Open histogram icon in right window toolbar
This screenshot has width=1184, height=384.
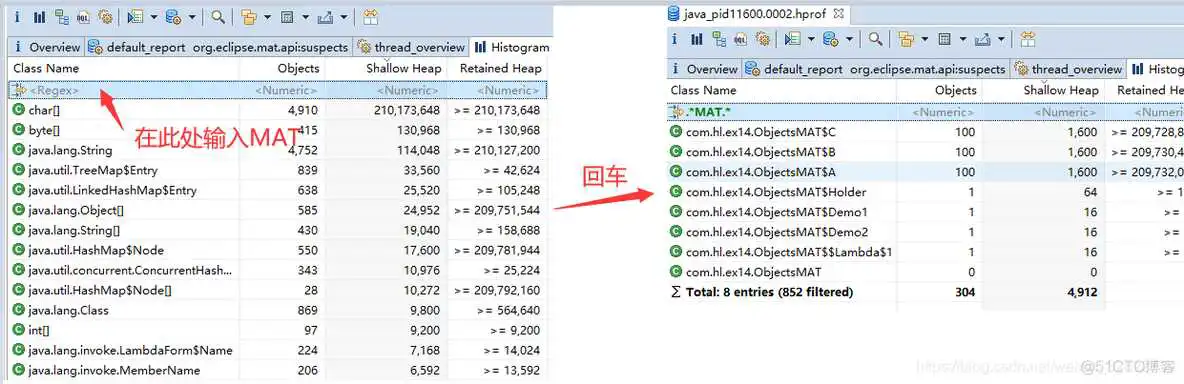[696, 38]
